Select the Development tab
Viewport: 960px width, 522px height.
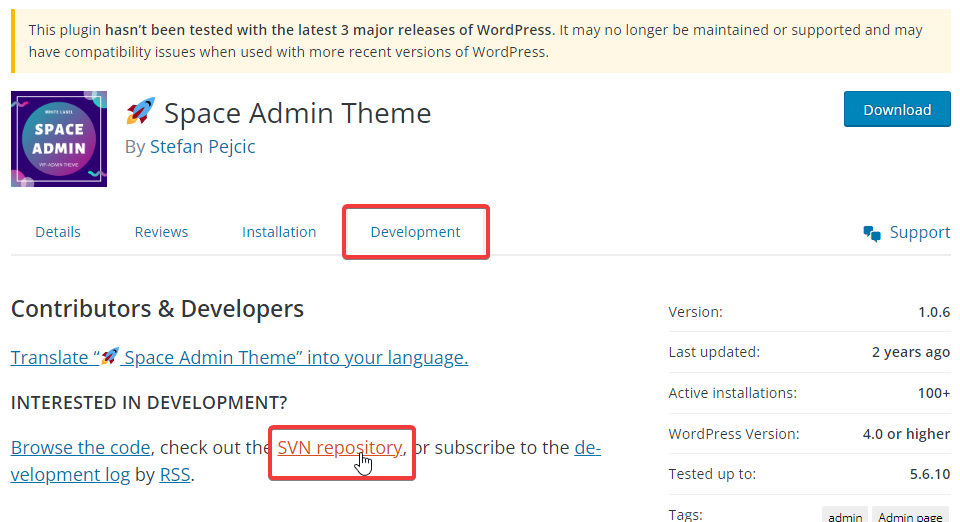click(x=415, y=232)
